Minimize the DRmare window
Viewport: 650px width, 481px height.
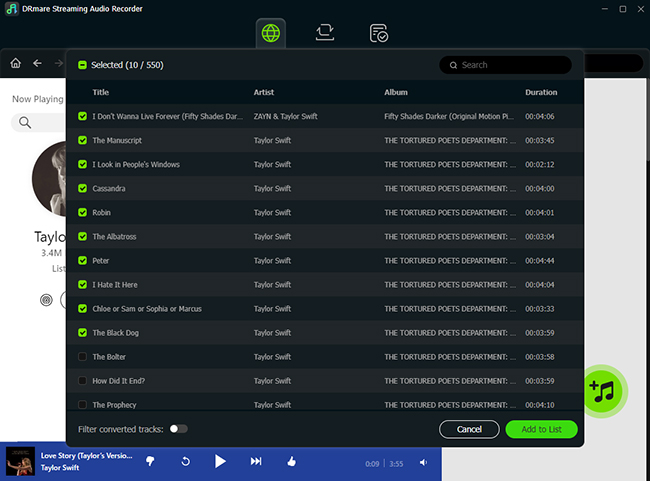click(605, 9)
